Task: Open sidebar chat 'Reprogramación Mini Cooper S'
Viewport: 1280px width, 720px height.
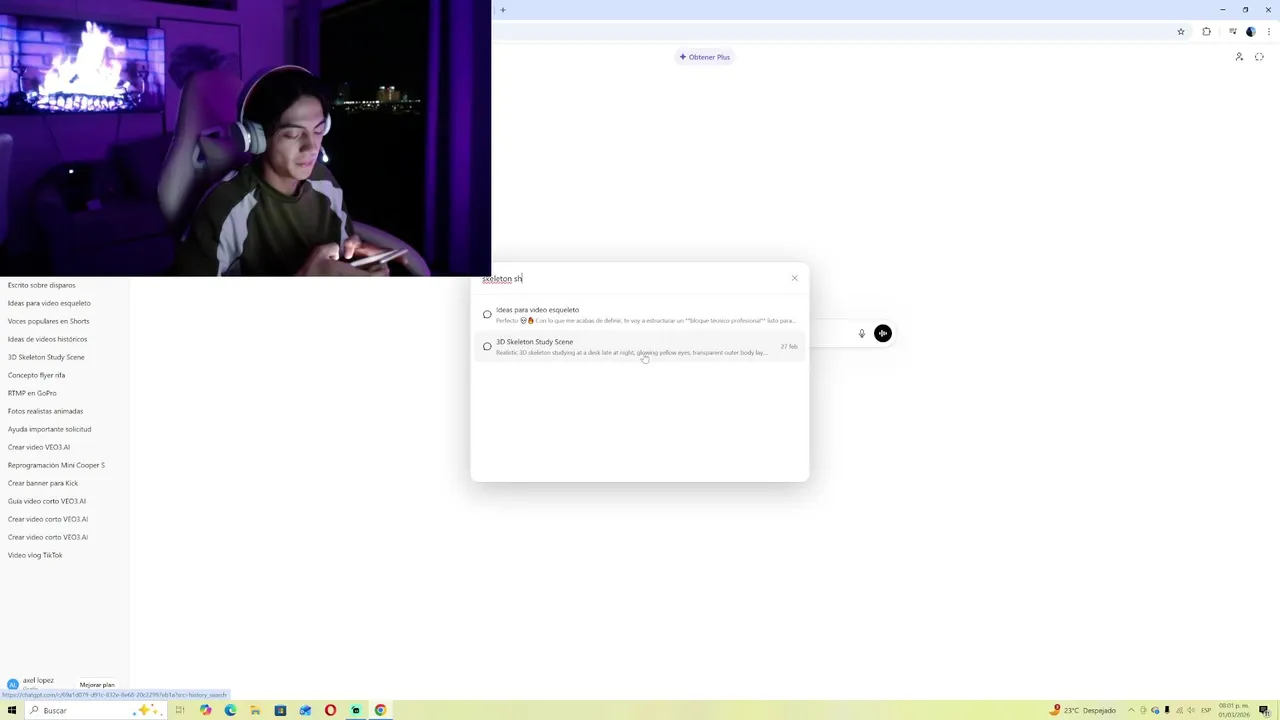Action: tap(56, 465)
